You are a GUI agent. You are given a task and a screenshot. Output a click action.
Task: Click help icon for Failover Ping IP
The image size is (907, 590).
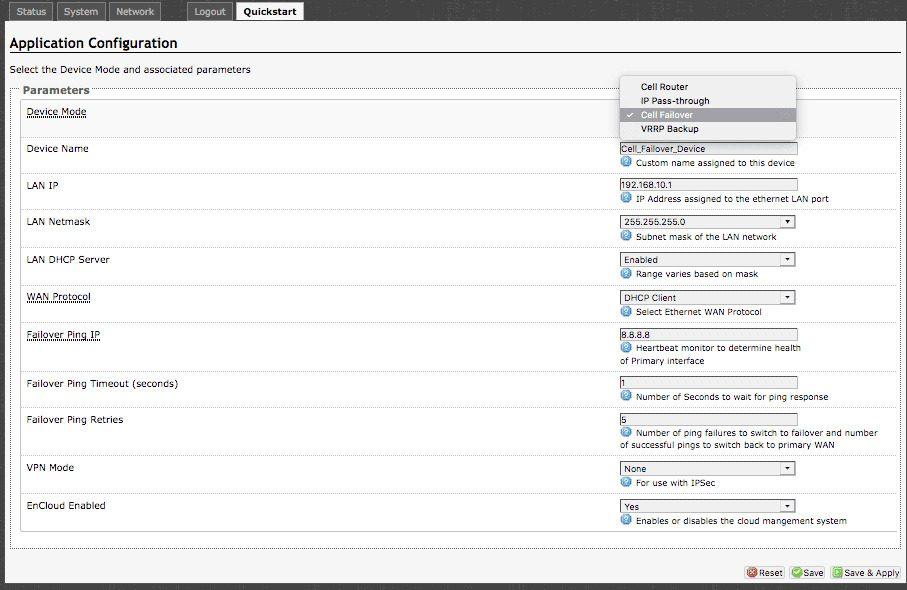click(626, 348)
